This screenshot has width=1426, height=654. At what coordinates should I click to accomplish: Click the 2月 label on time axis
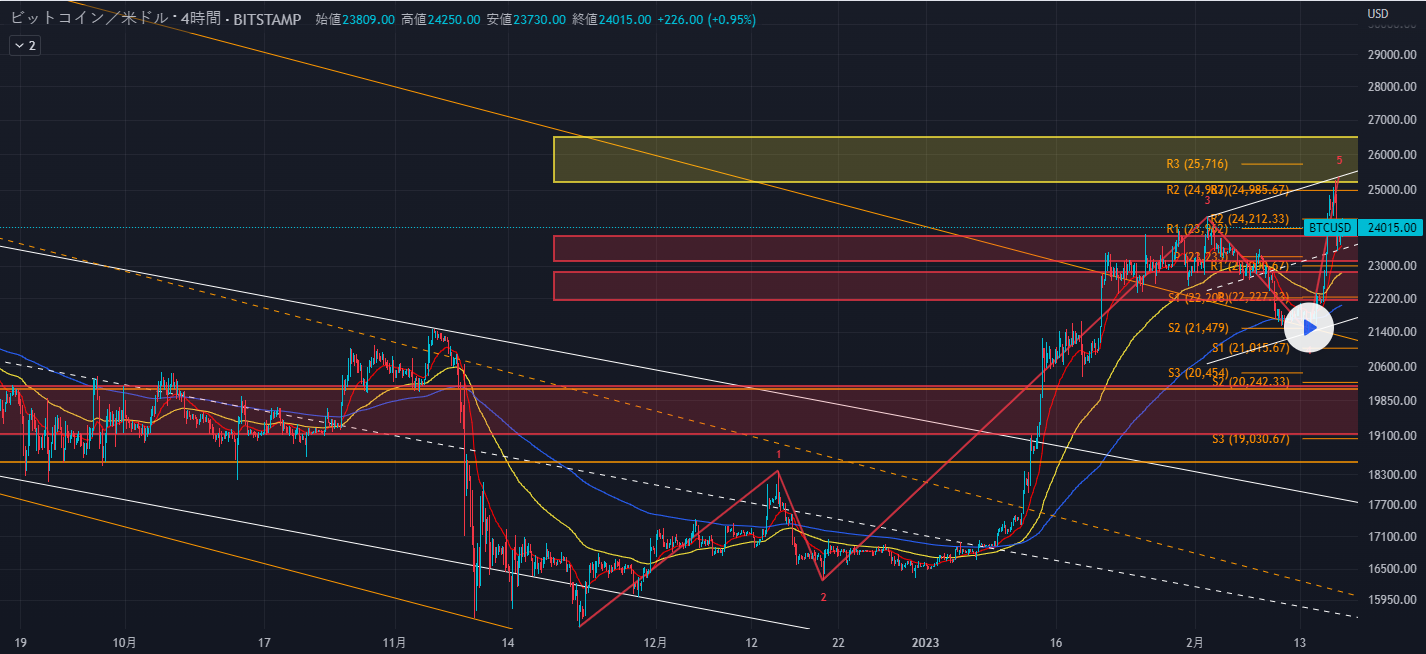click(1195, 641)
